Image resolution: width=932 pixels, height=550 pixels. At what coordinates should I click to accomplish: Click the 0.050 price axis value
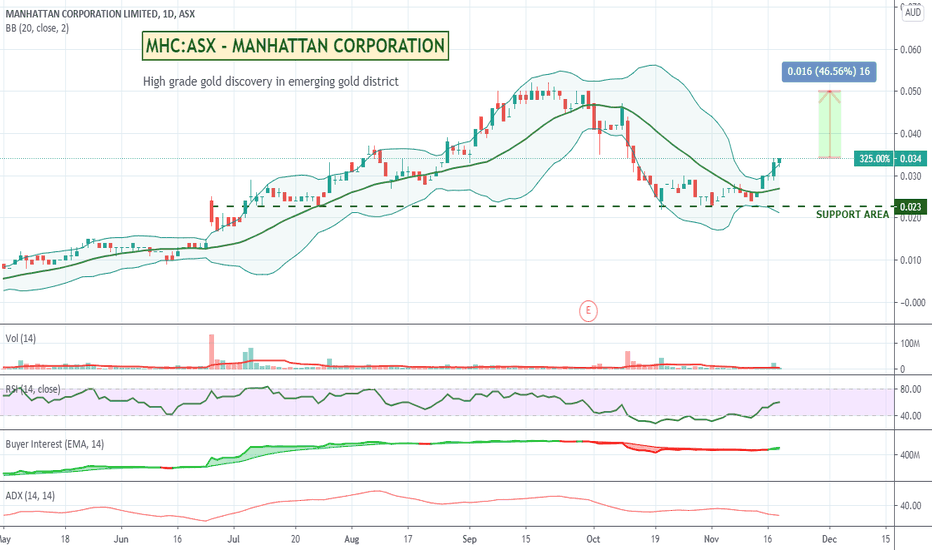coord(911,92)
